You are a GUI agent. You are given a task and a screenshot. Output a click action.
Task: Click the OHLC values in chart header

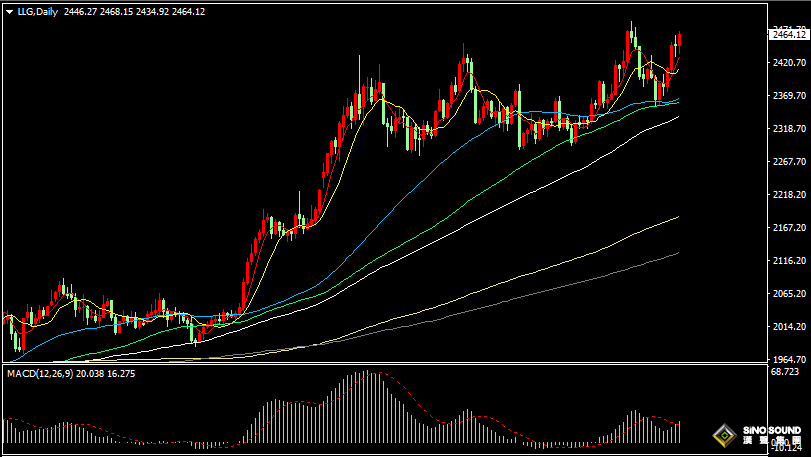coord(134,11)
